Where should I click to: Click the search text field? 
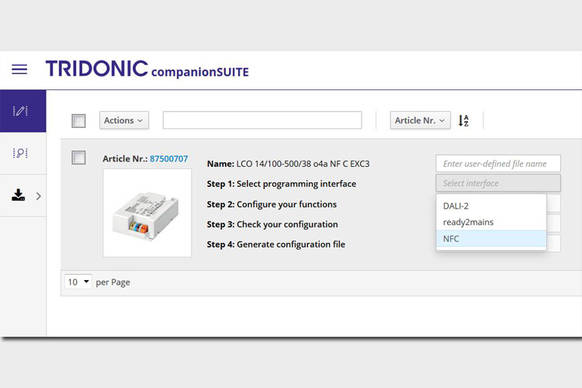(262, 120)
